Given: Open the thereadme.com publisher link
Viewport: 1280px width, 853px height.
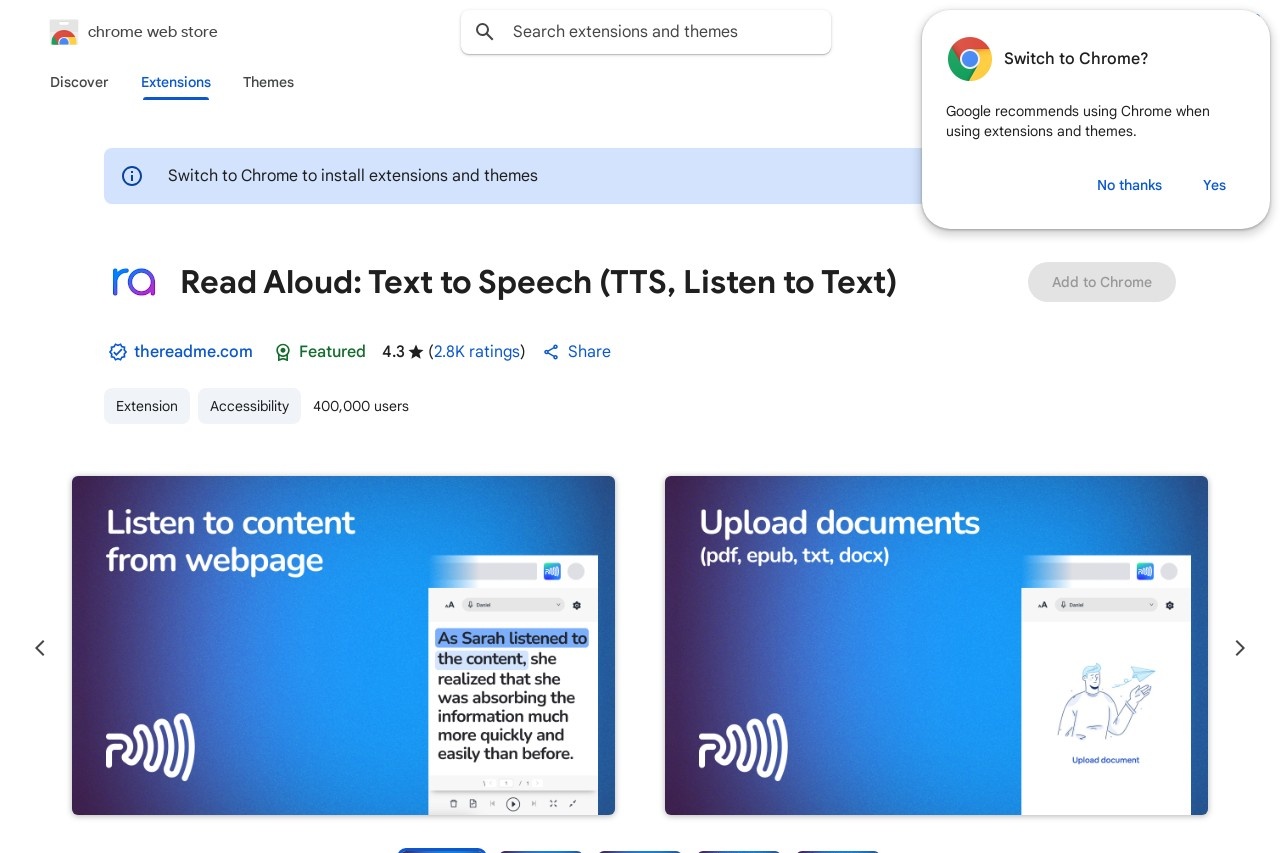Looking at the screenshot, I should [193, 352].
